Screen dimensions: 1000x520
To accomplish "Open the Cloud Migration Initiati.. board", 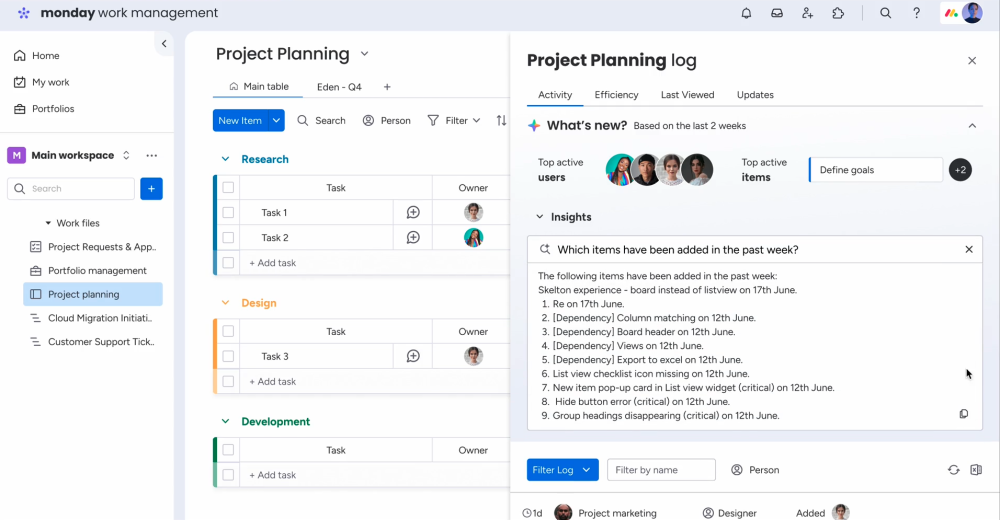I will pyautogui.click(x=92, y=318).
